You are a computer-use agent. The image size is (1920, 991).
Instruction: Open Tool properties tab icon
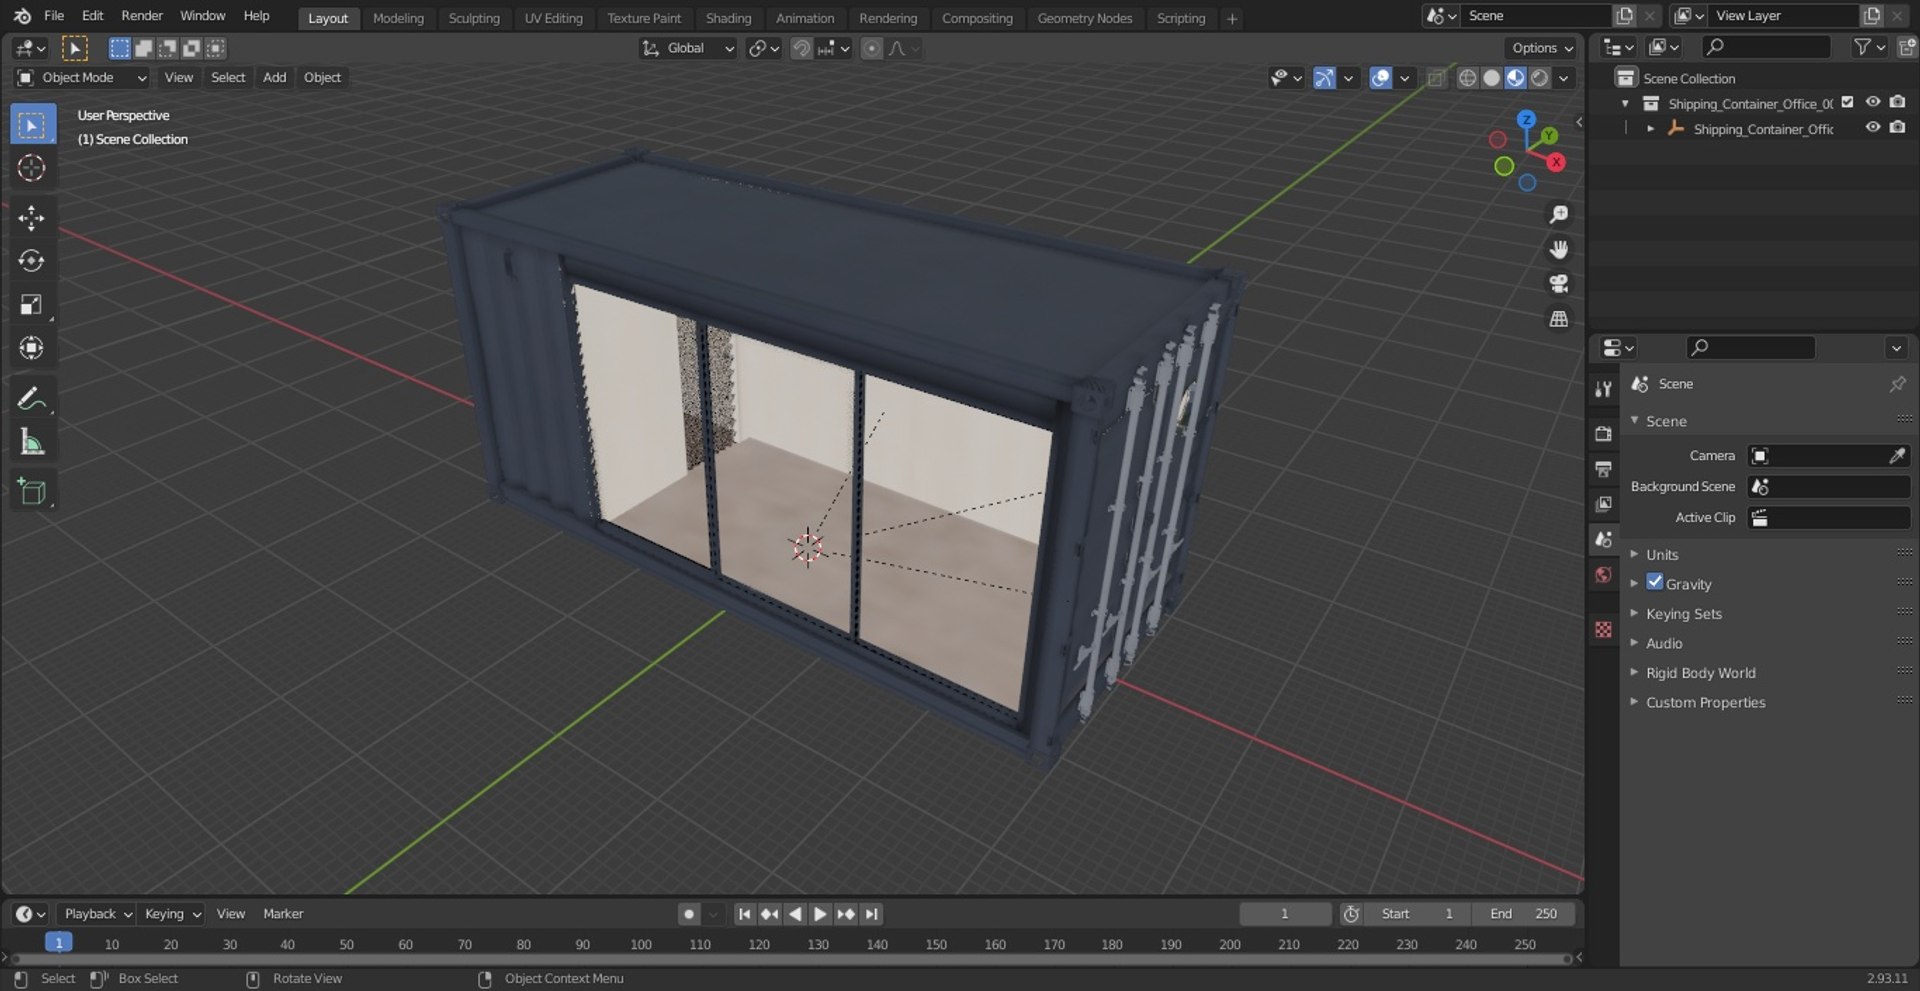(1603, 389)
